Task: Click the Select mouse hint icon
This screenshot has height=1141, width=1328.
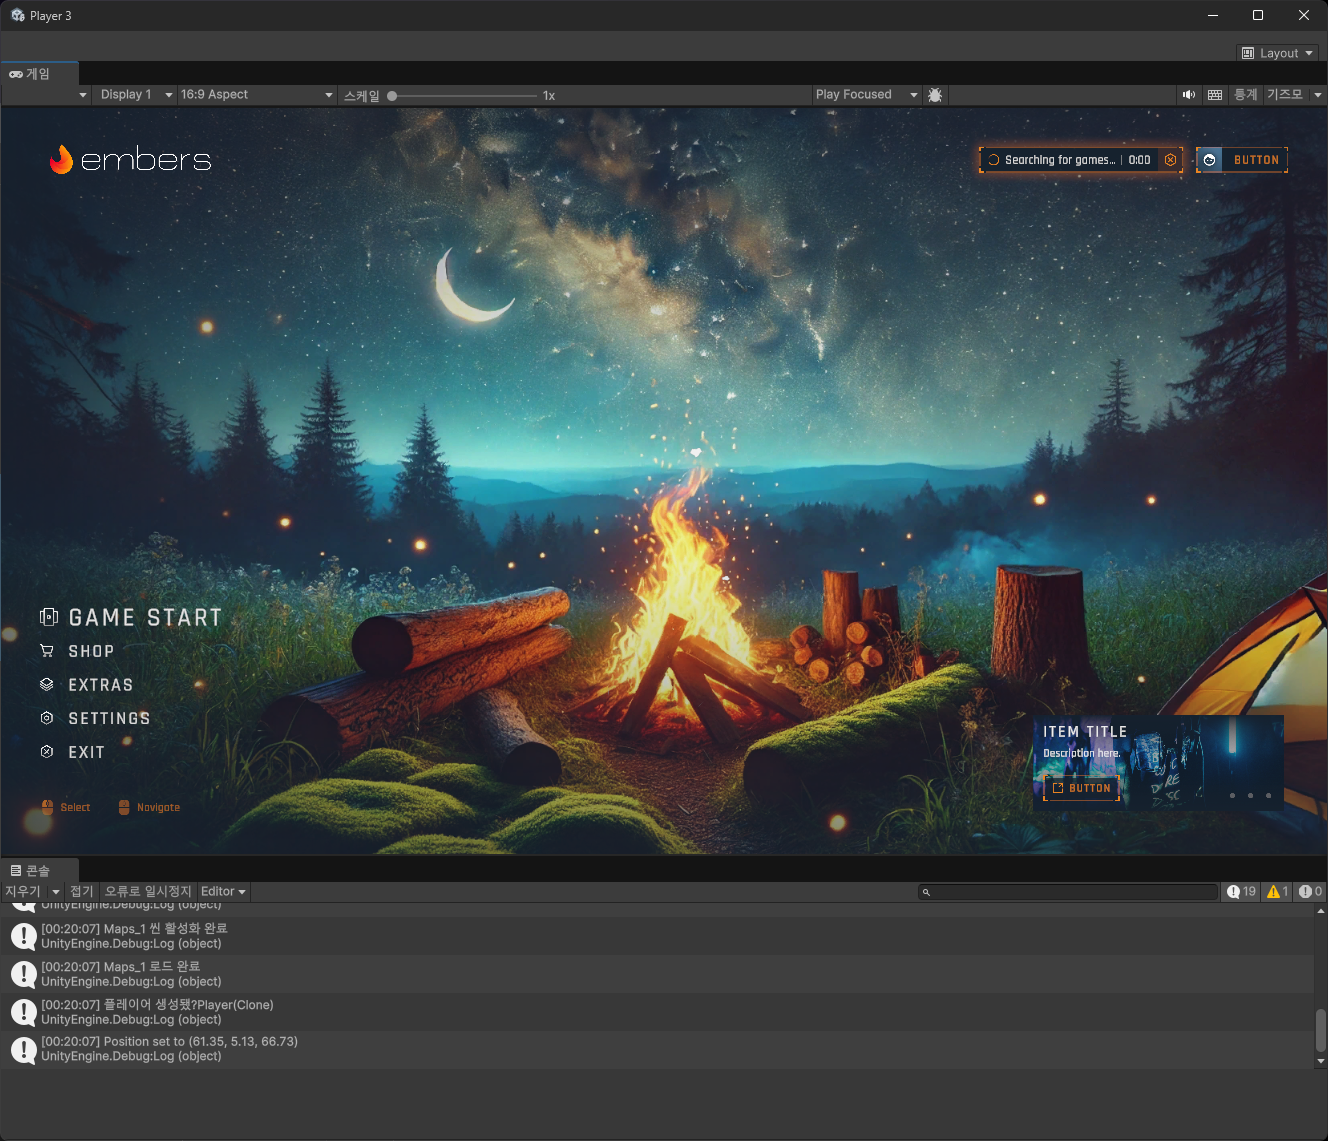Action: tap(47, 807)
